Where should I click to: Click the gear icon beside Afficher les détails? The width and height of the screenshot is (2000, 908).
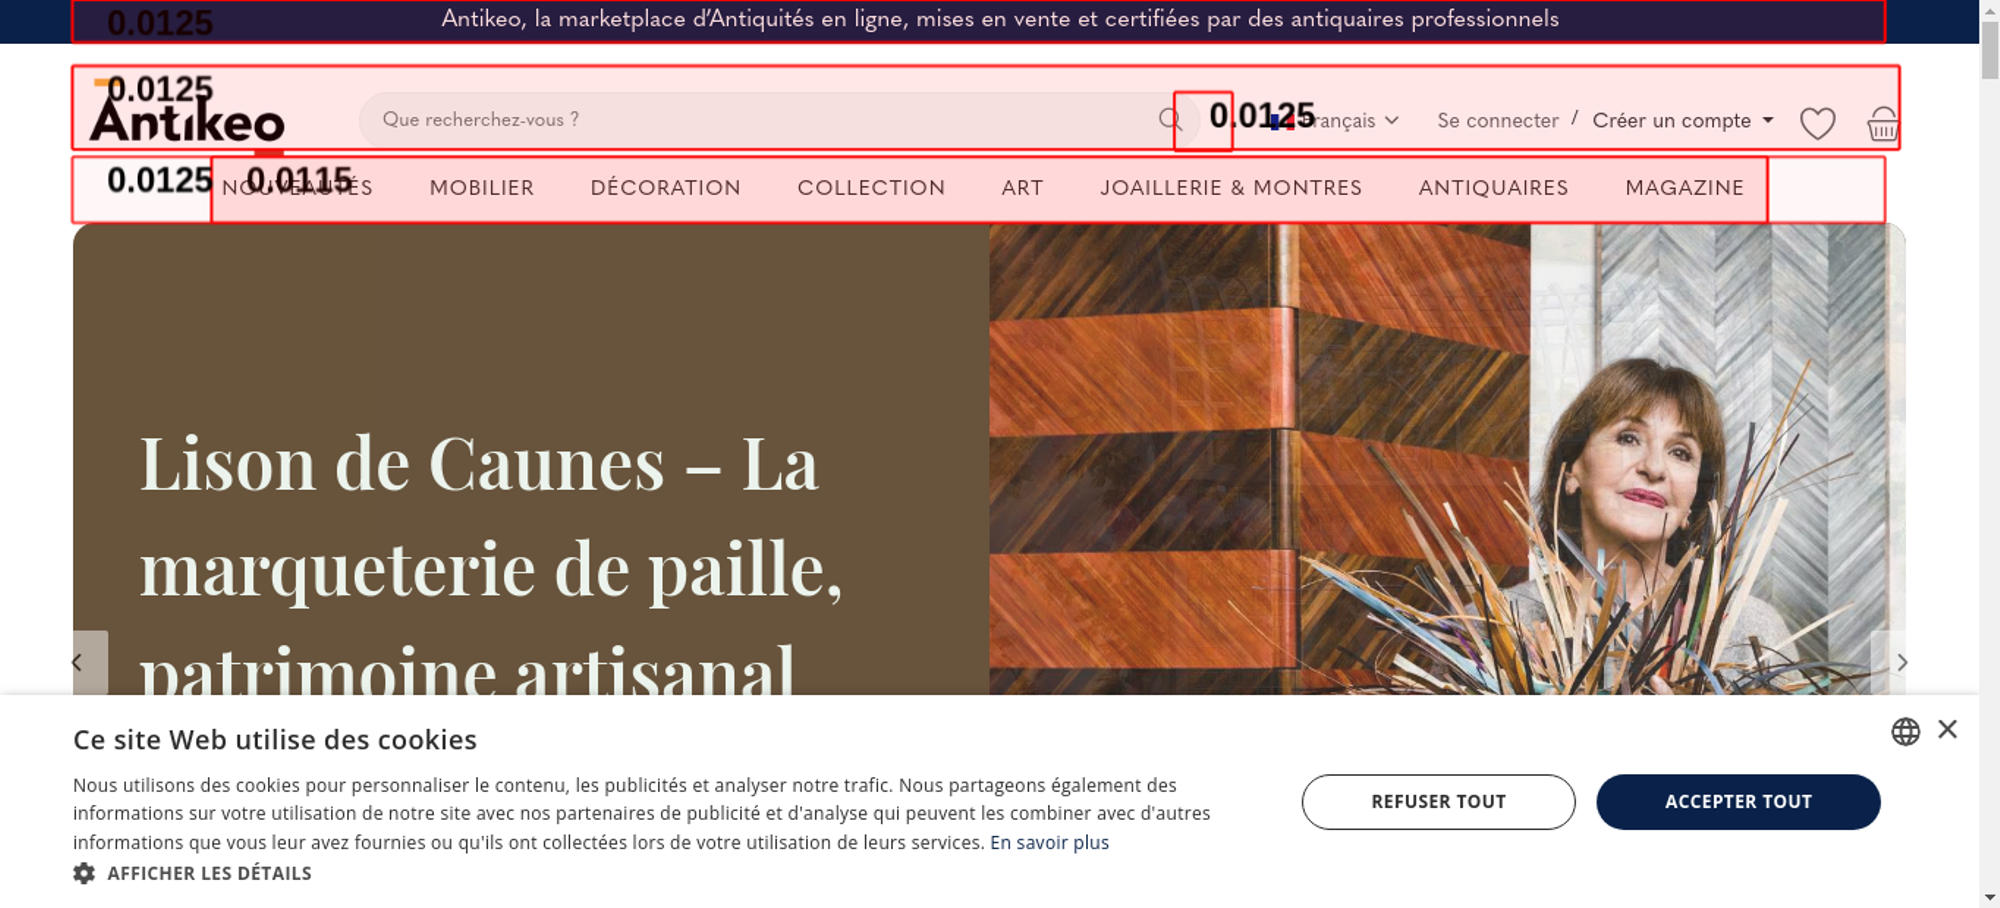[84, 873]
